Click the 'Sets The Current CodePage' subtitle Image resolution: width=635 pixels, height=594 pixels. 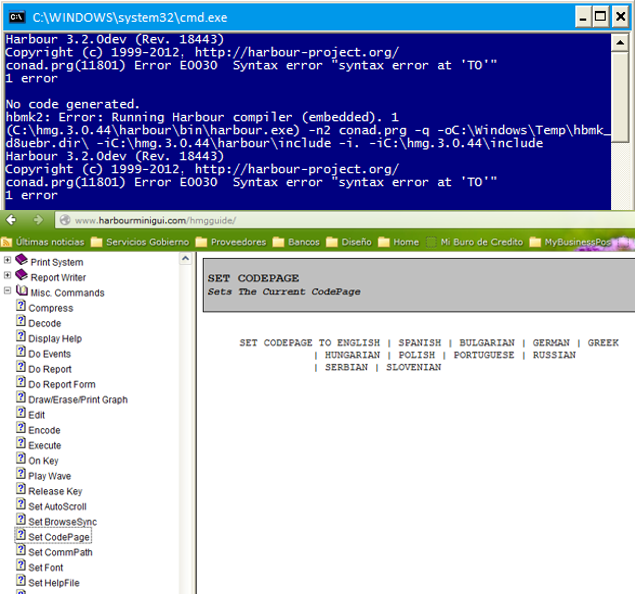click(x=284, y=292)
